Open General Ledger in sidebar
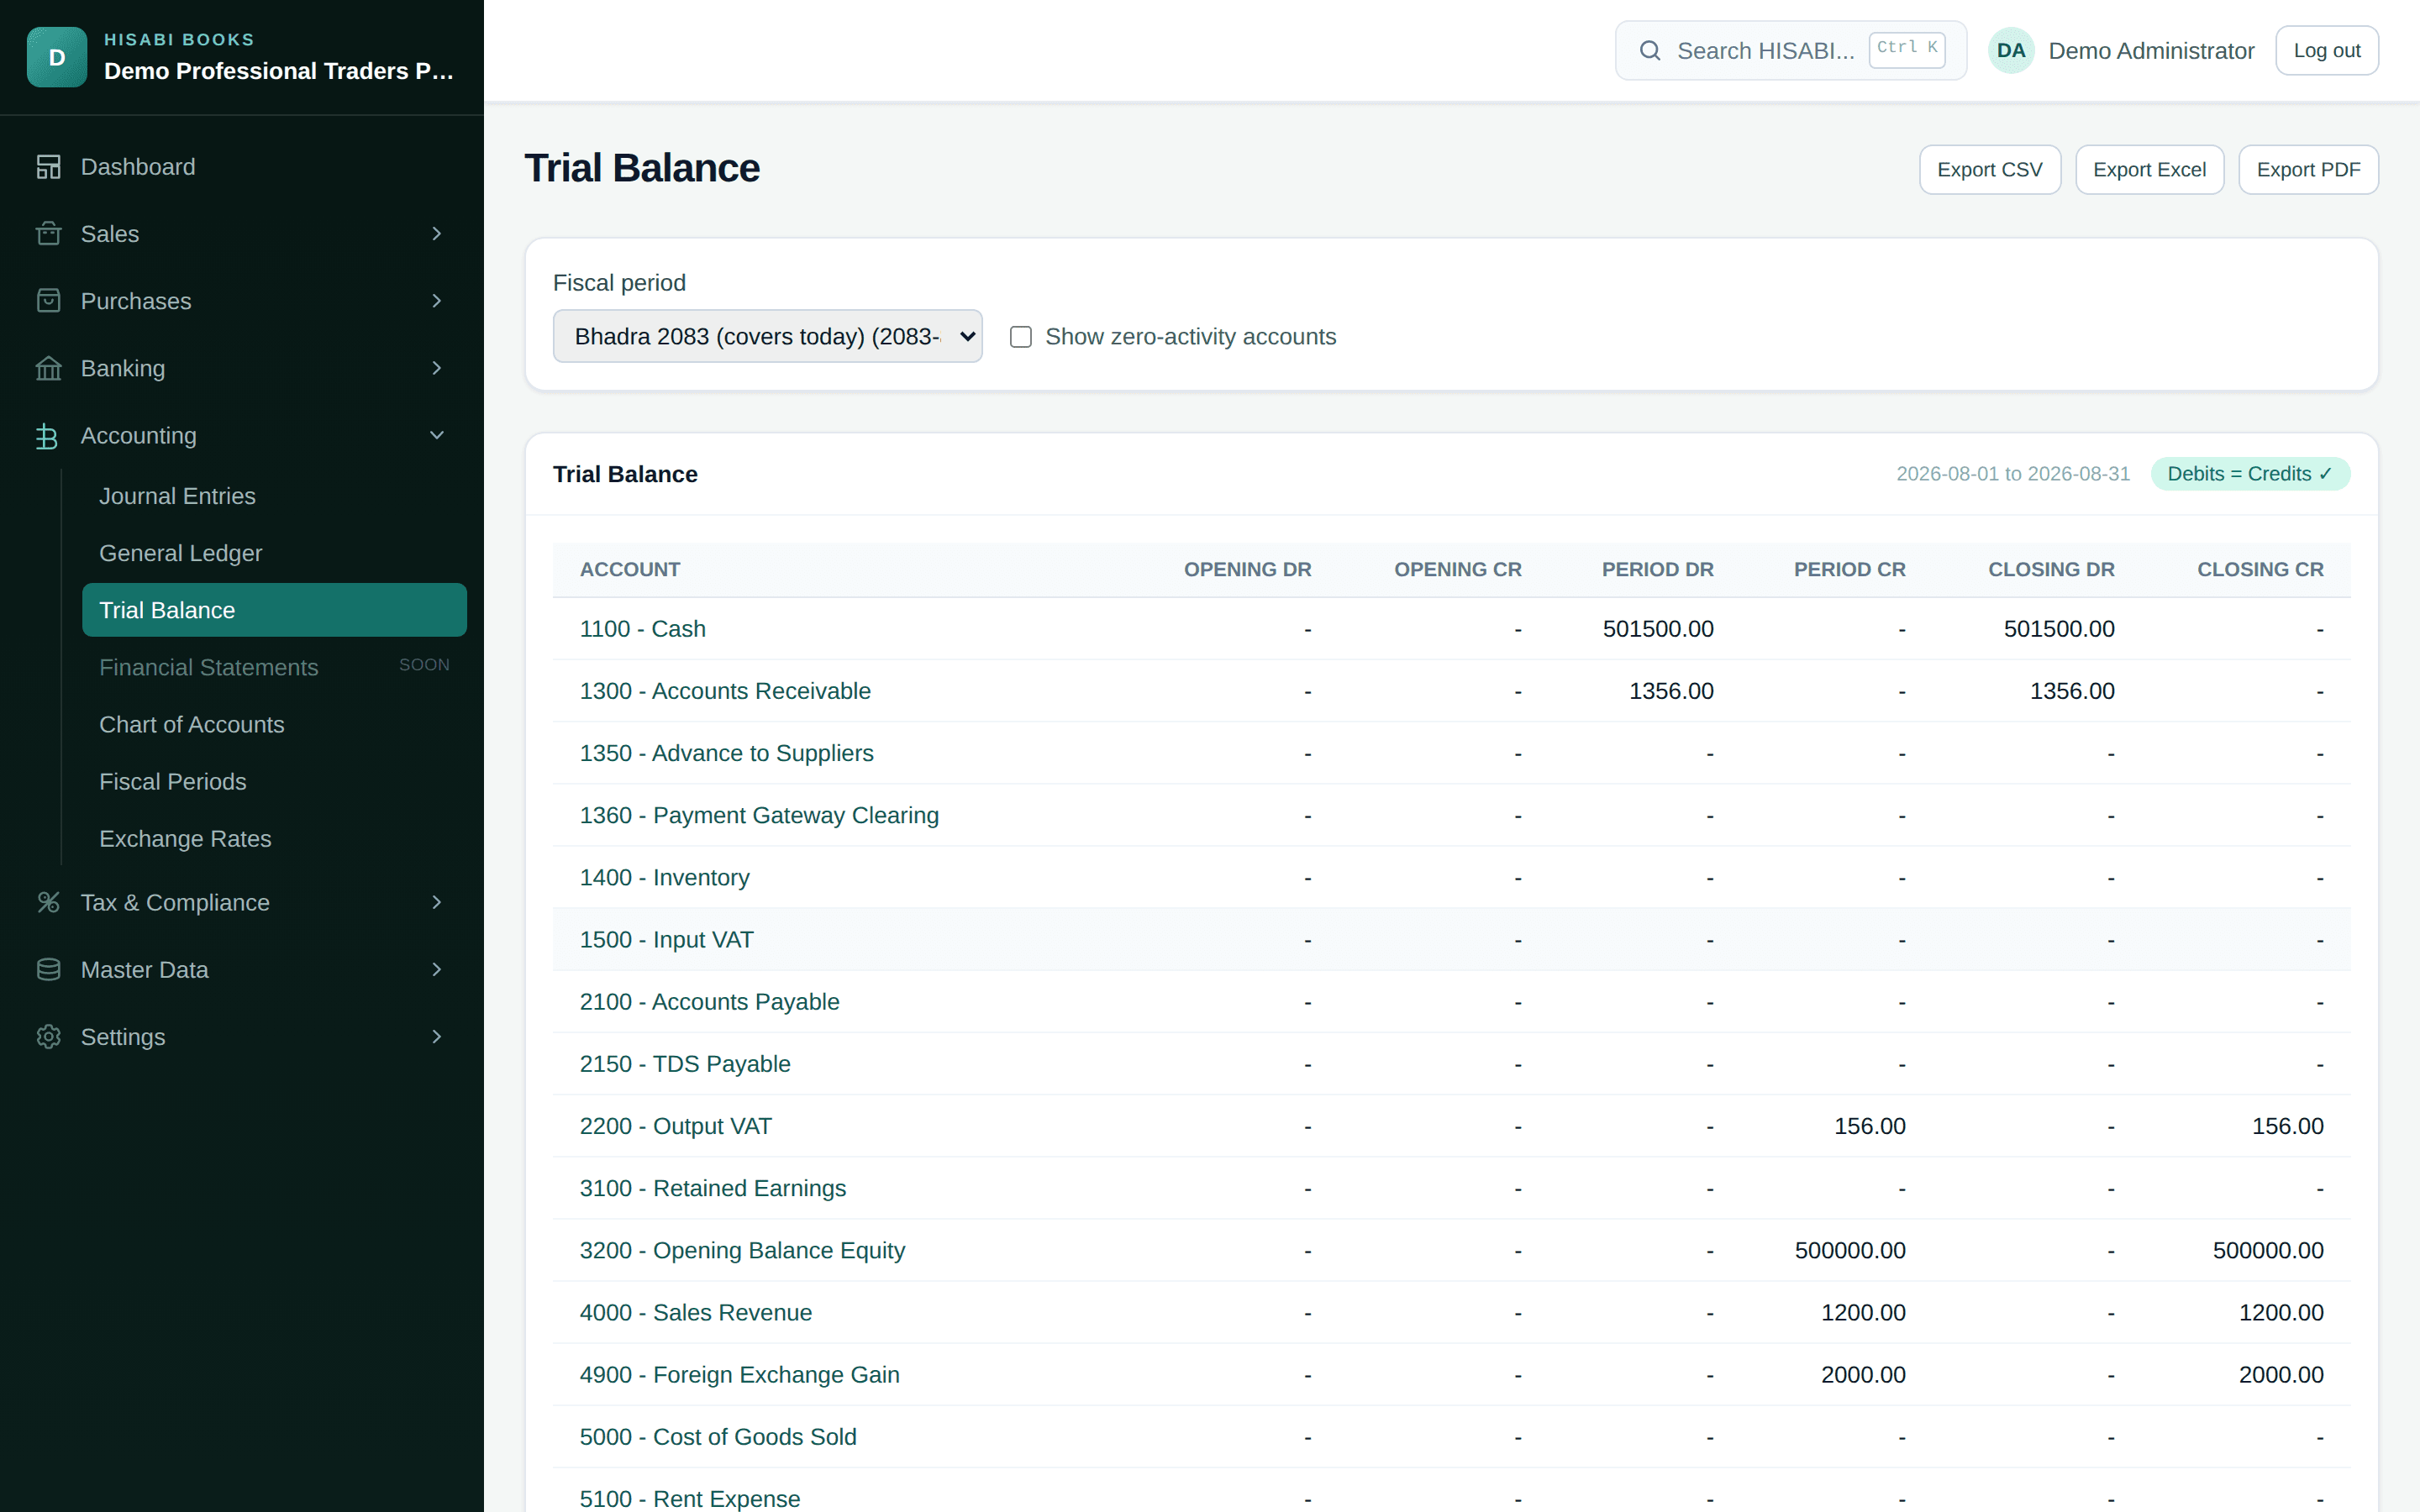The height and width of the screenshot is (1512, 2420). (x=274, y=553)
